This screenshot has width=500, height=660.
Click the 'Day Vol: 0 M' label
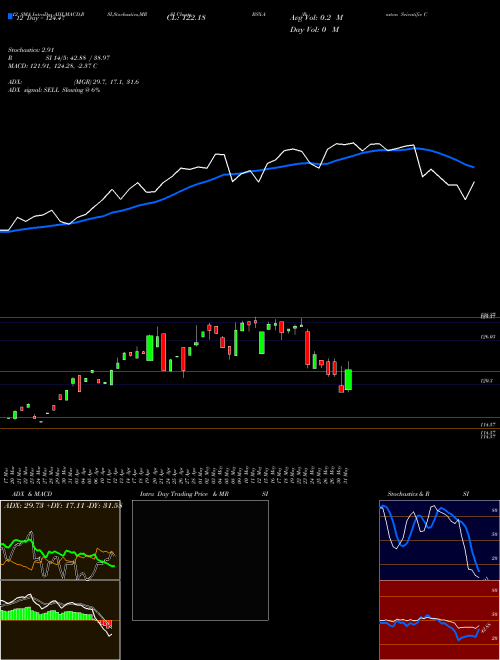(314, 29)
